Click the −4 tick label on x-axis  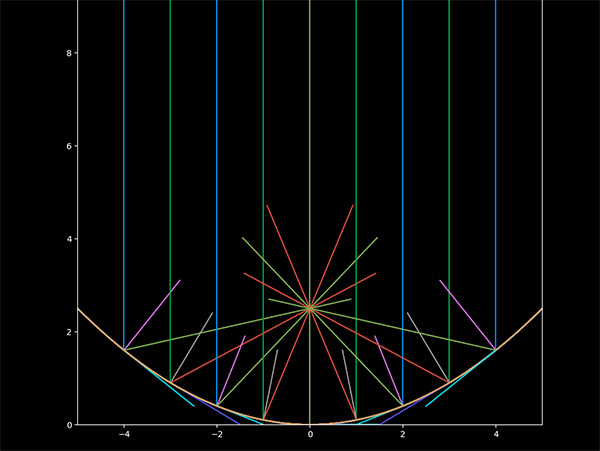[x=124, y=434]
